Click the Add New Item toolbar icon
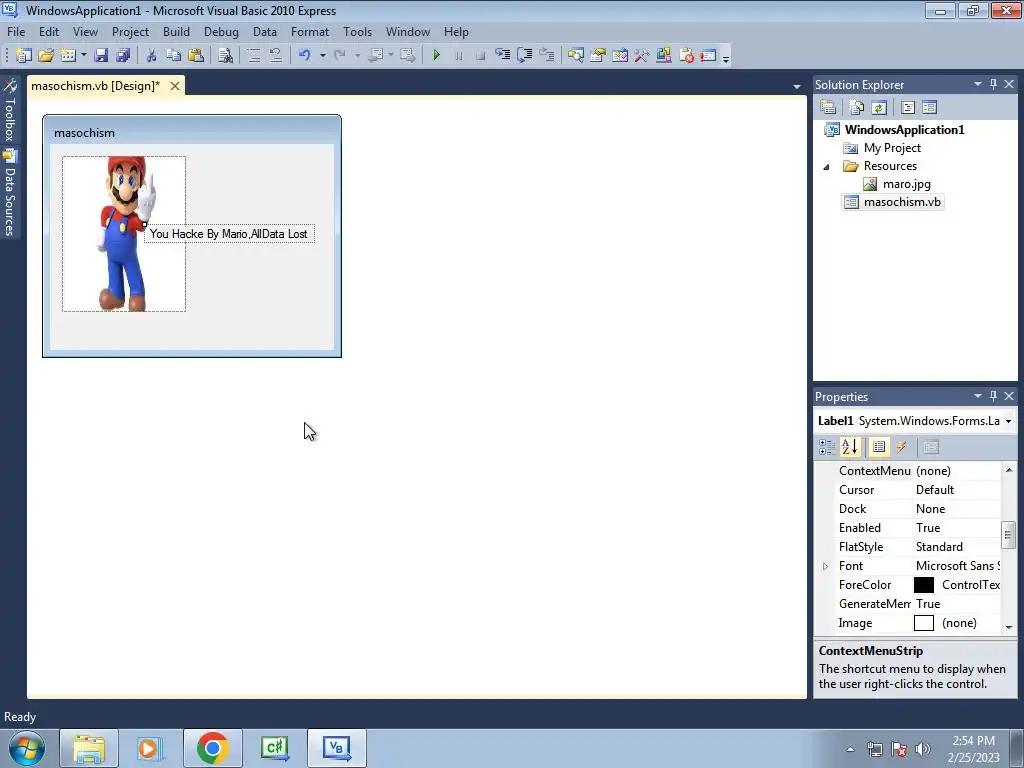The height and width of the screenshot is (768, 1024). pos(68,56)
